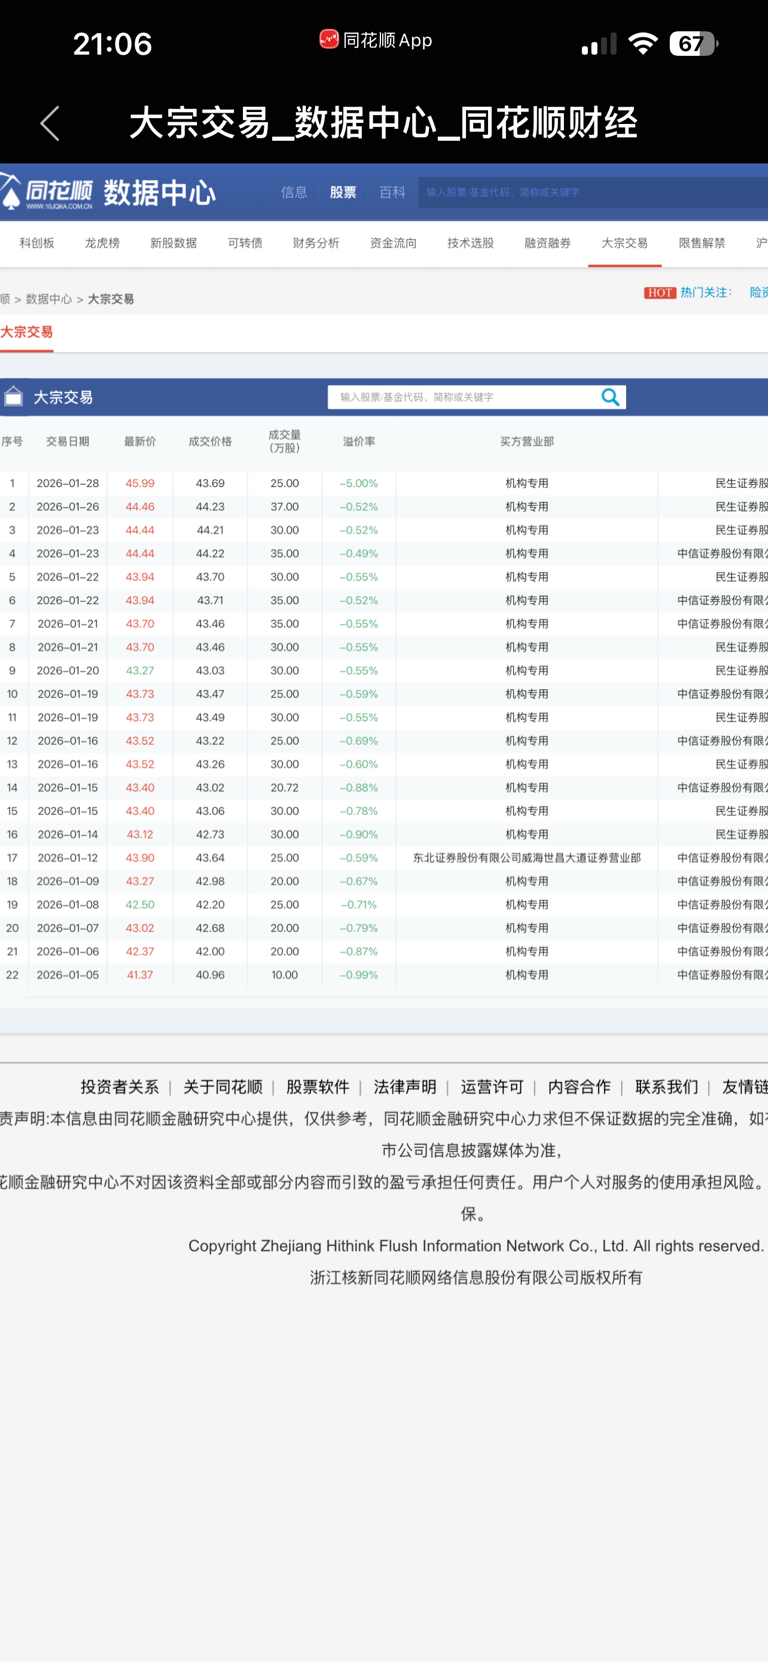Screen dimensions: 768x1662
Task: Open 运营许可 footer link
Action: (492, 1087)
